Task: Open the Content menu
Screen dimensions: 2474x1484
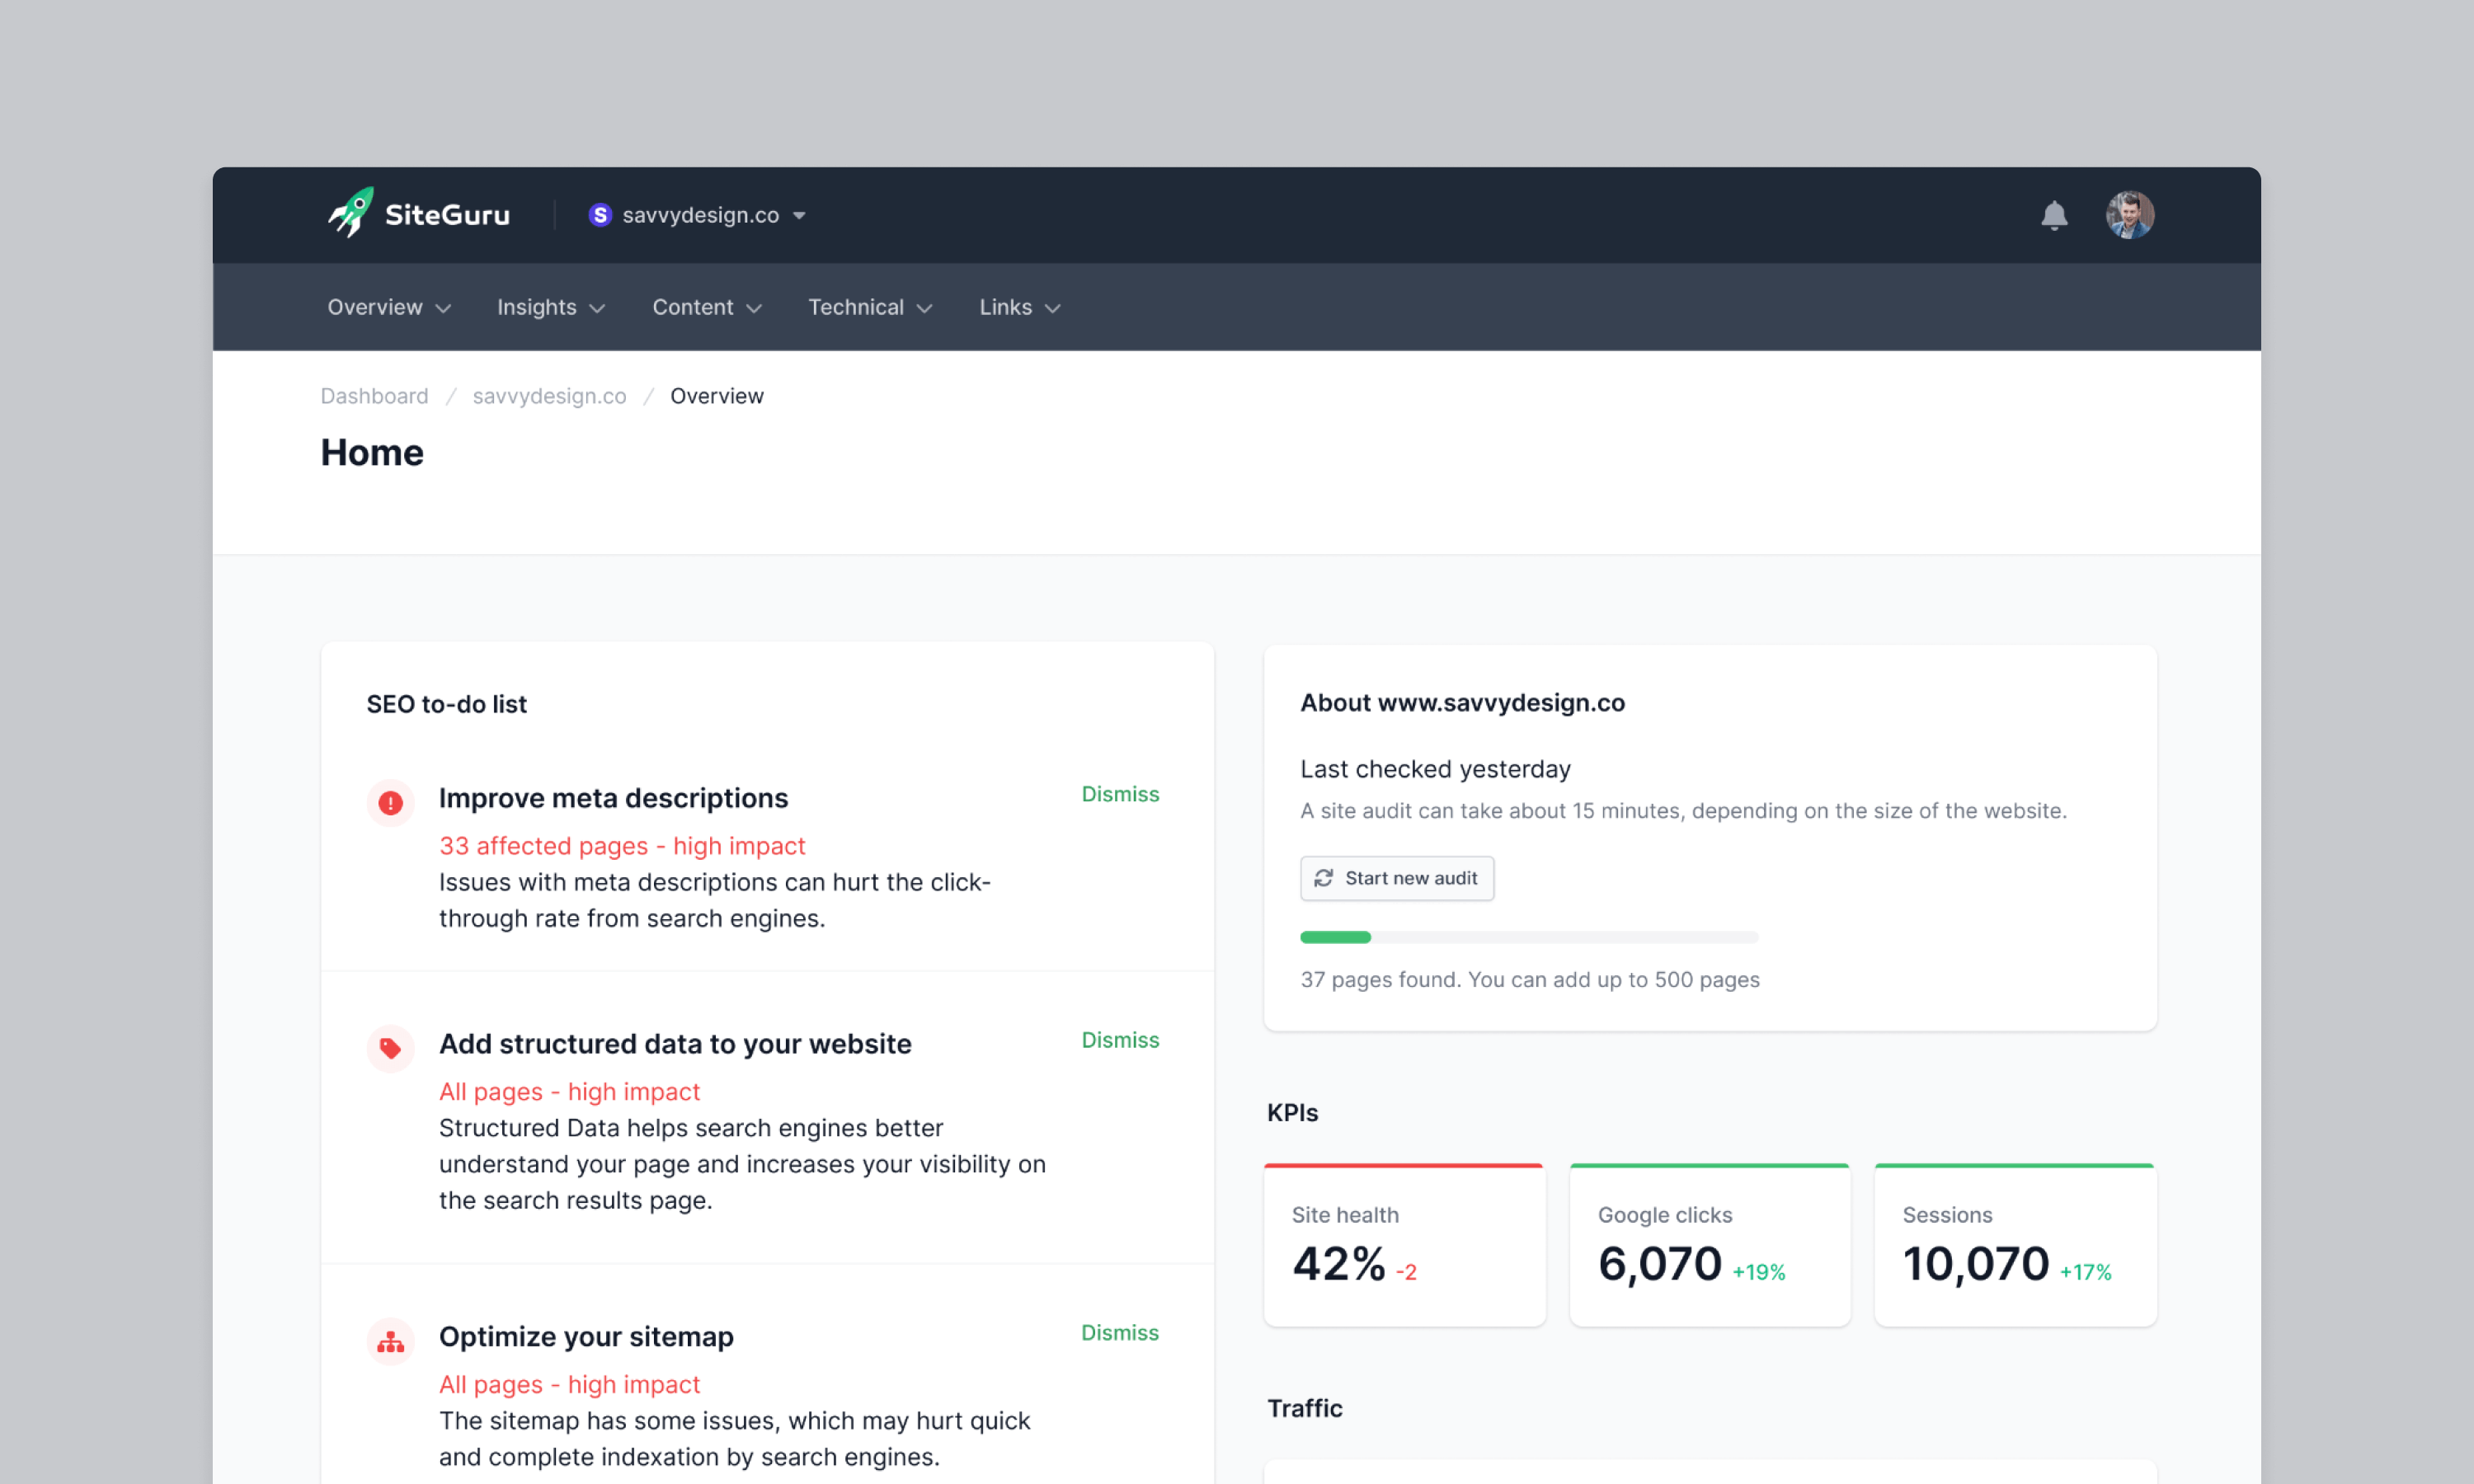Action: [x=706, y=308]
